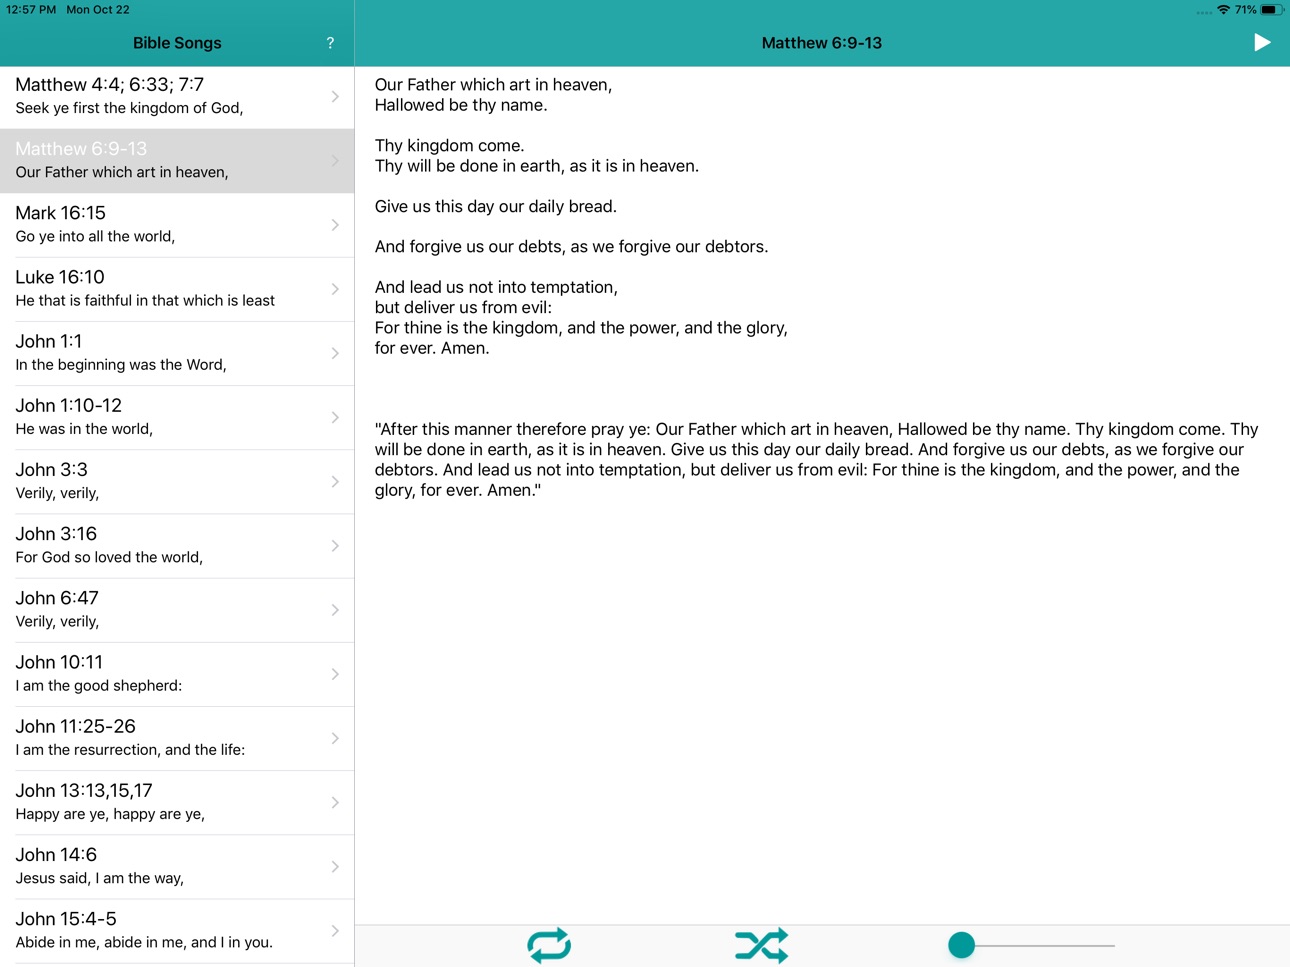Open the chevron for Matthew 4:4; 6:33; 7:7
This screenshot has height=967, width=1290.
pos(335,96)
